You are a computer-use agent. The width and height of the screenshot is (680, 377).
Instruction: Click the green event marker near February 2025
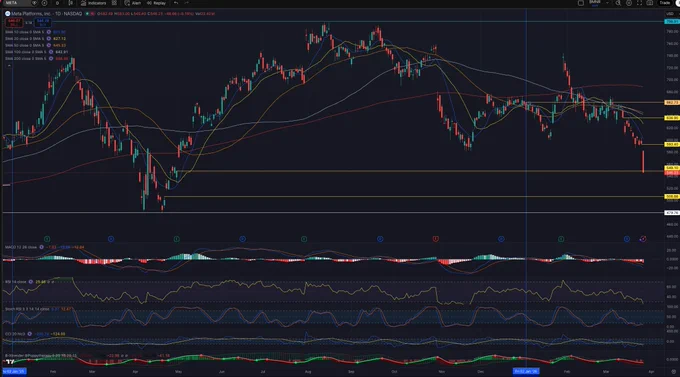point(47,239)
